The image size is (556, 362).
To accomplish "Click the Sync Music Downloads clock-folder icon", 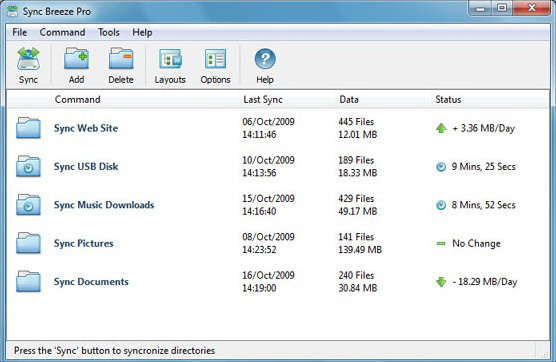I will 28,205.
